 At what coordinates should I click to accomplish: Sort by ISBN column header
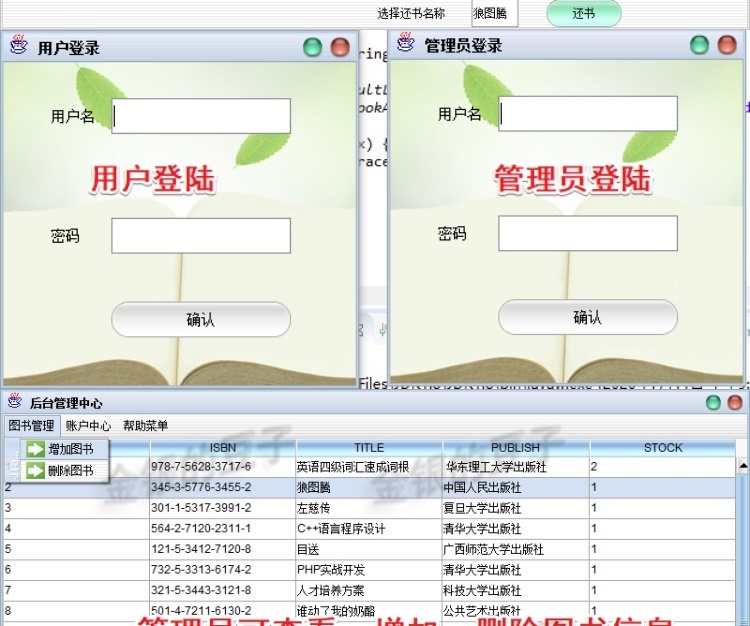click(223, 448)
